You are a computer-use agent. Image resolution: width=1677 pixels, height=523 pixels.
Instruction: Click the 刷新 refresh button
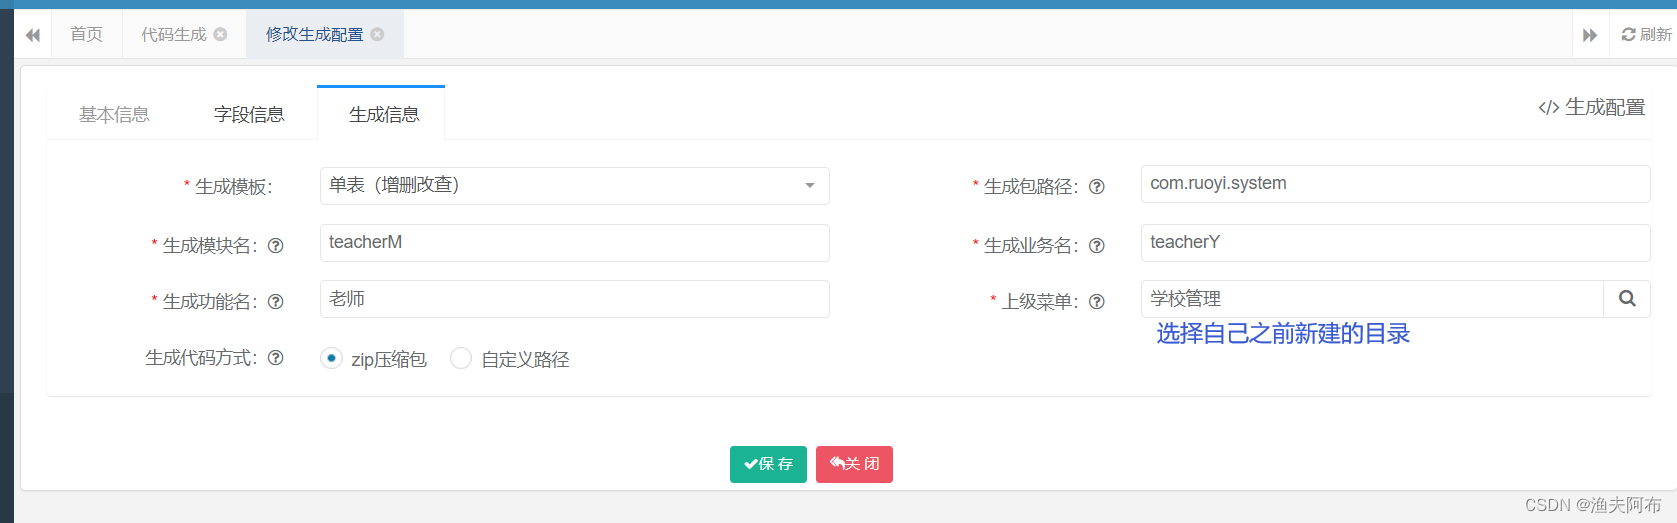pyautogui.click(x=1646, y=34)
